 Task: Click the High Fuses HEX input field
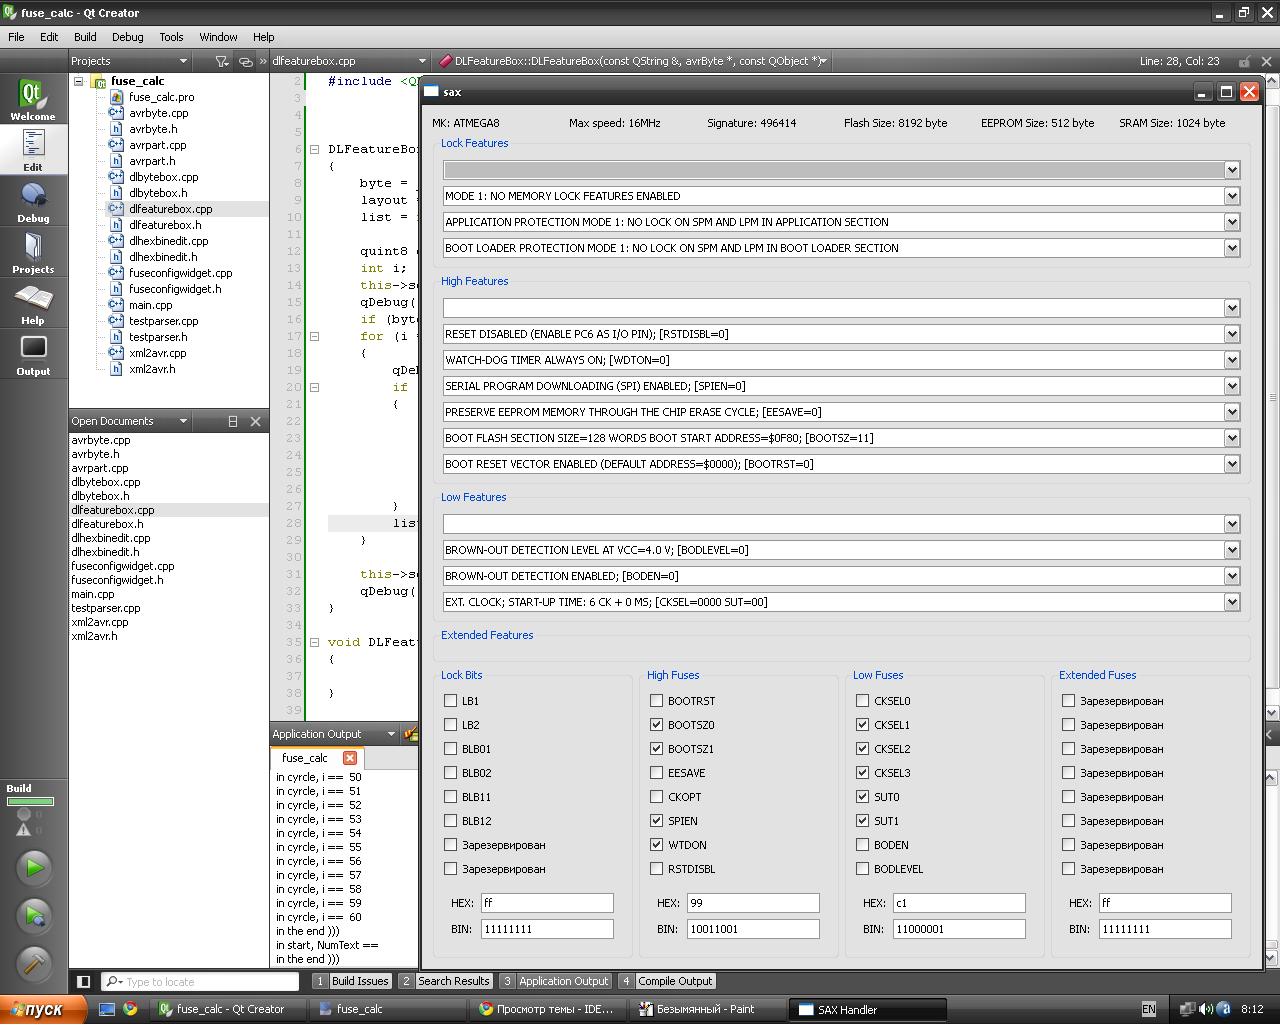753,903
